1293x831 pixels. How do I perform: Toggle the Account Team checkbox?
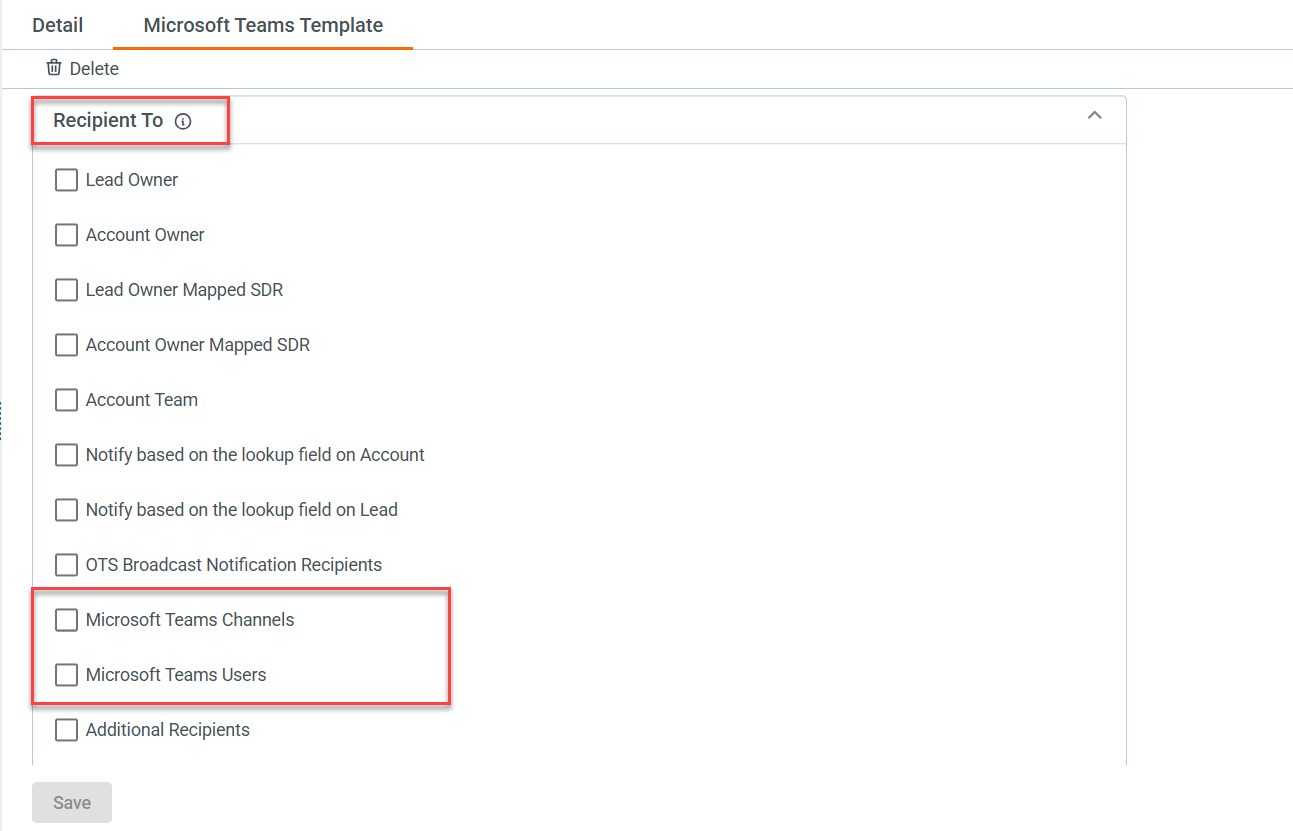point(66,400)
